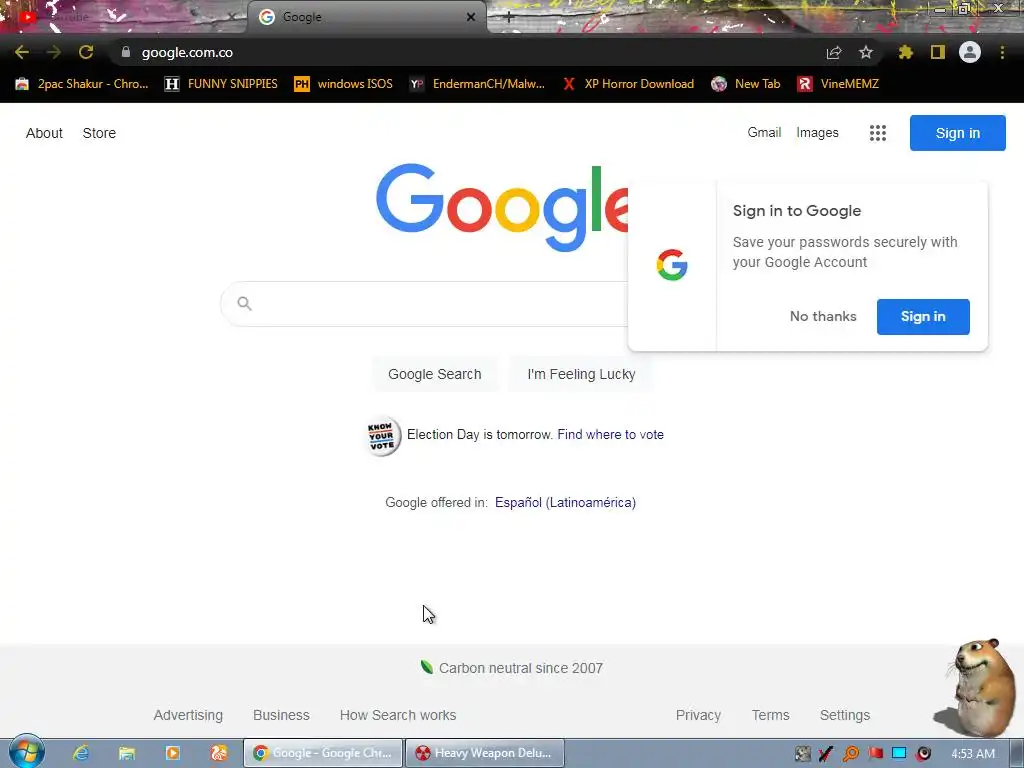
Task: Open the side panel icon in Chrome
Action: click(x=938, y=52)
